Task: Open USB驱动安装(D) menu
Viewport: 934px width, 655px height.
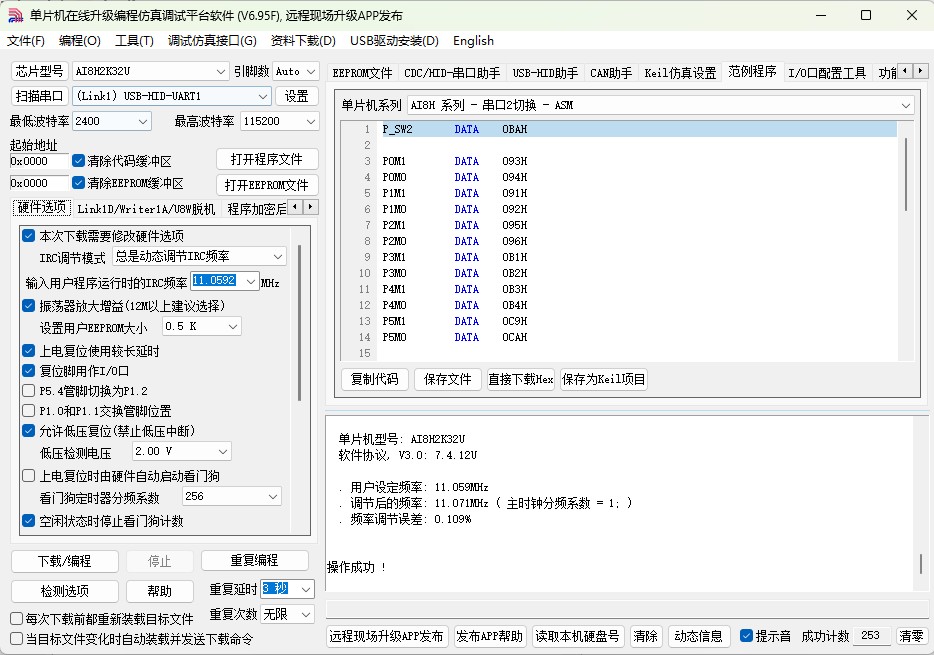Action: point(394,41)
